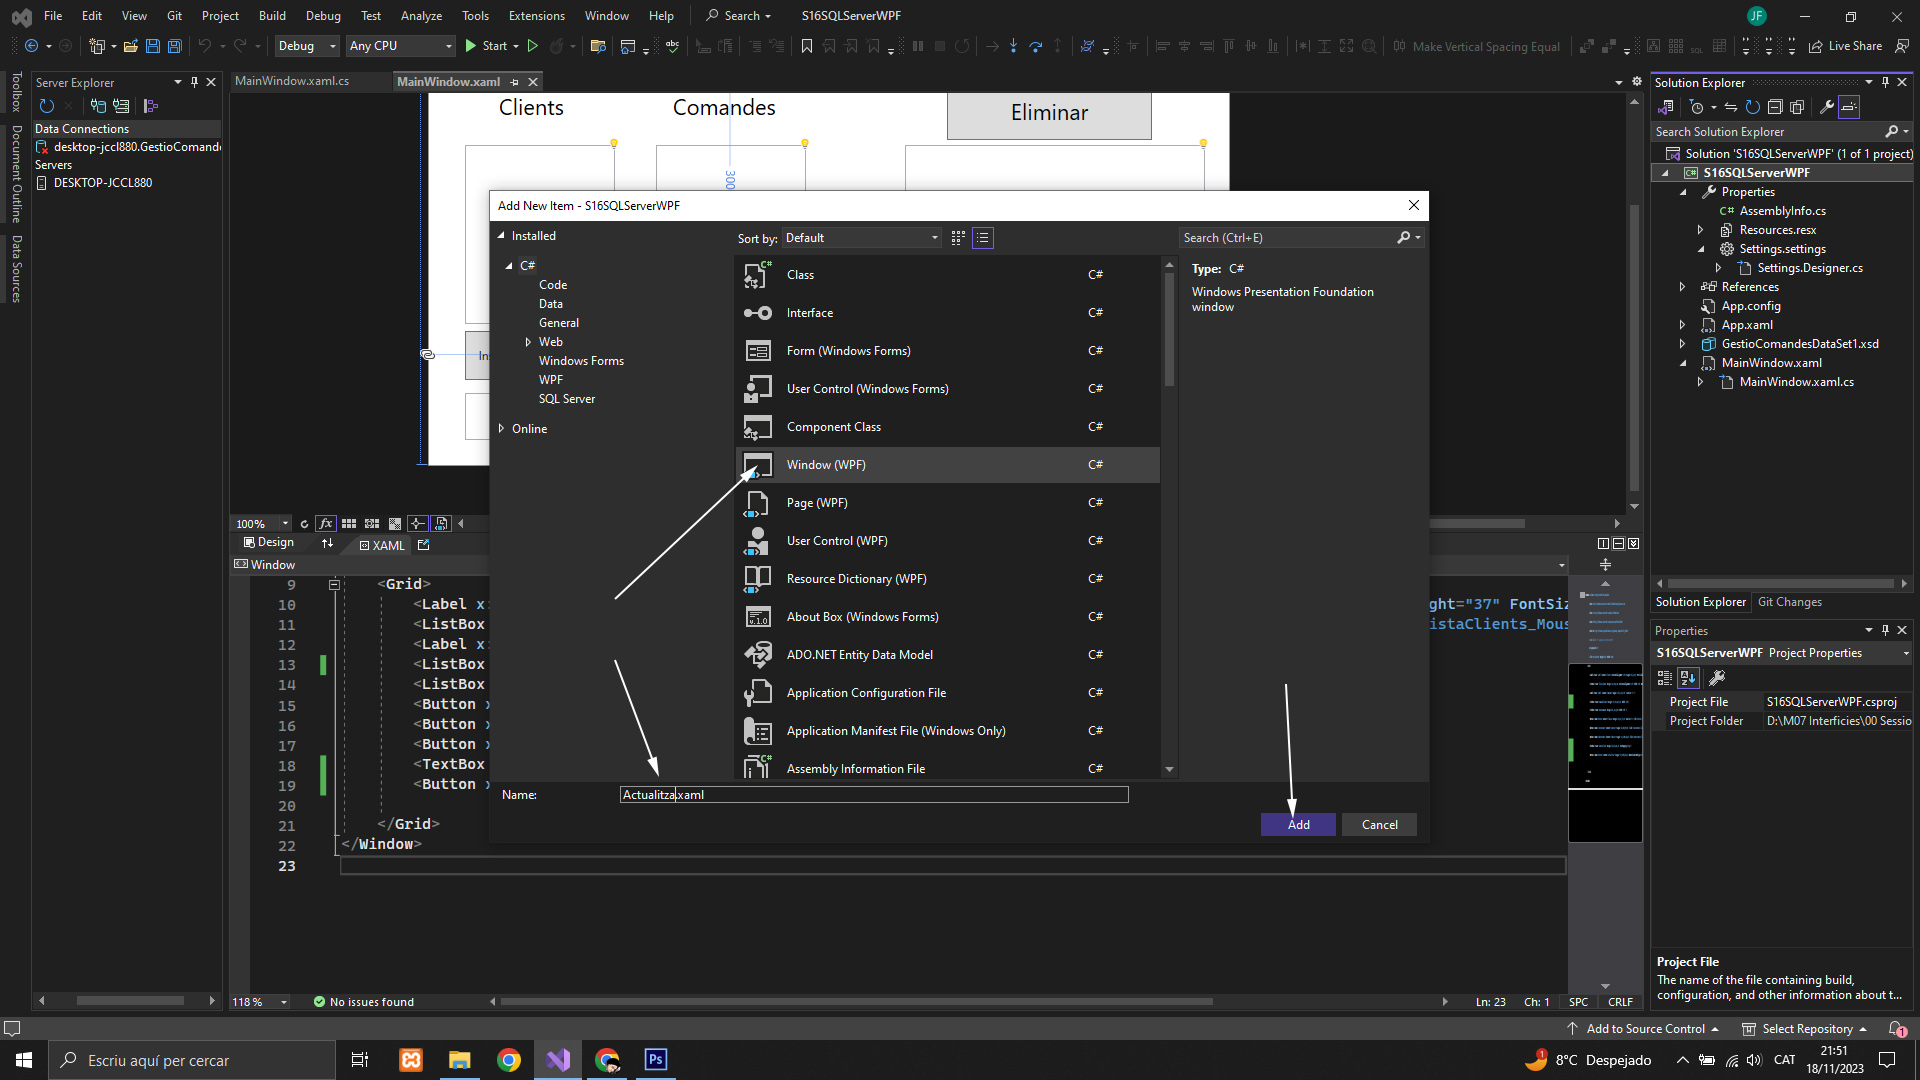Click the Name input field
Screen dimensions: 1920x1080
pos(873,795)
